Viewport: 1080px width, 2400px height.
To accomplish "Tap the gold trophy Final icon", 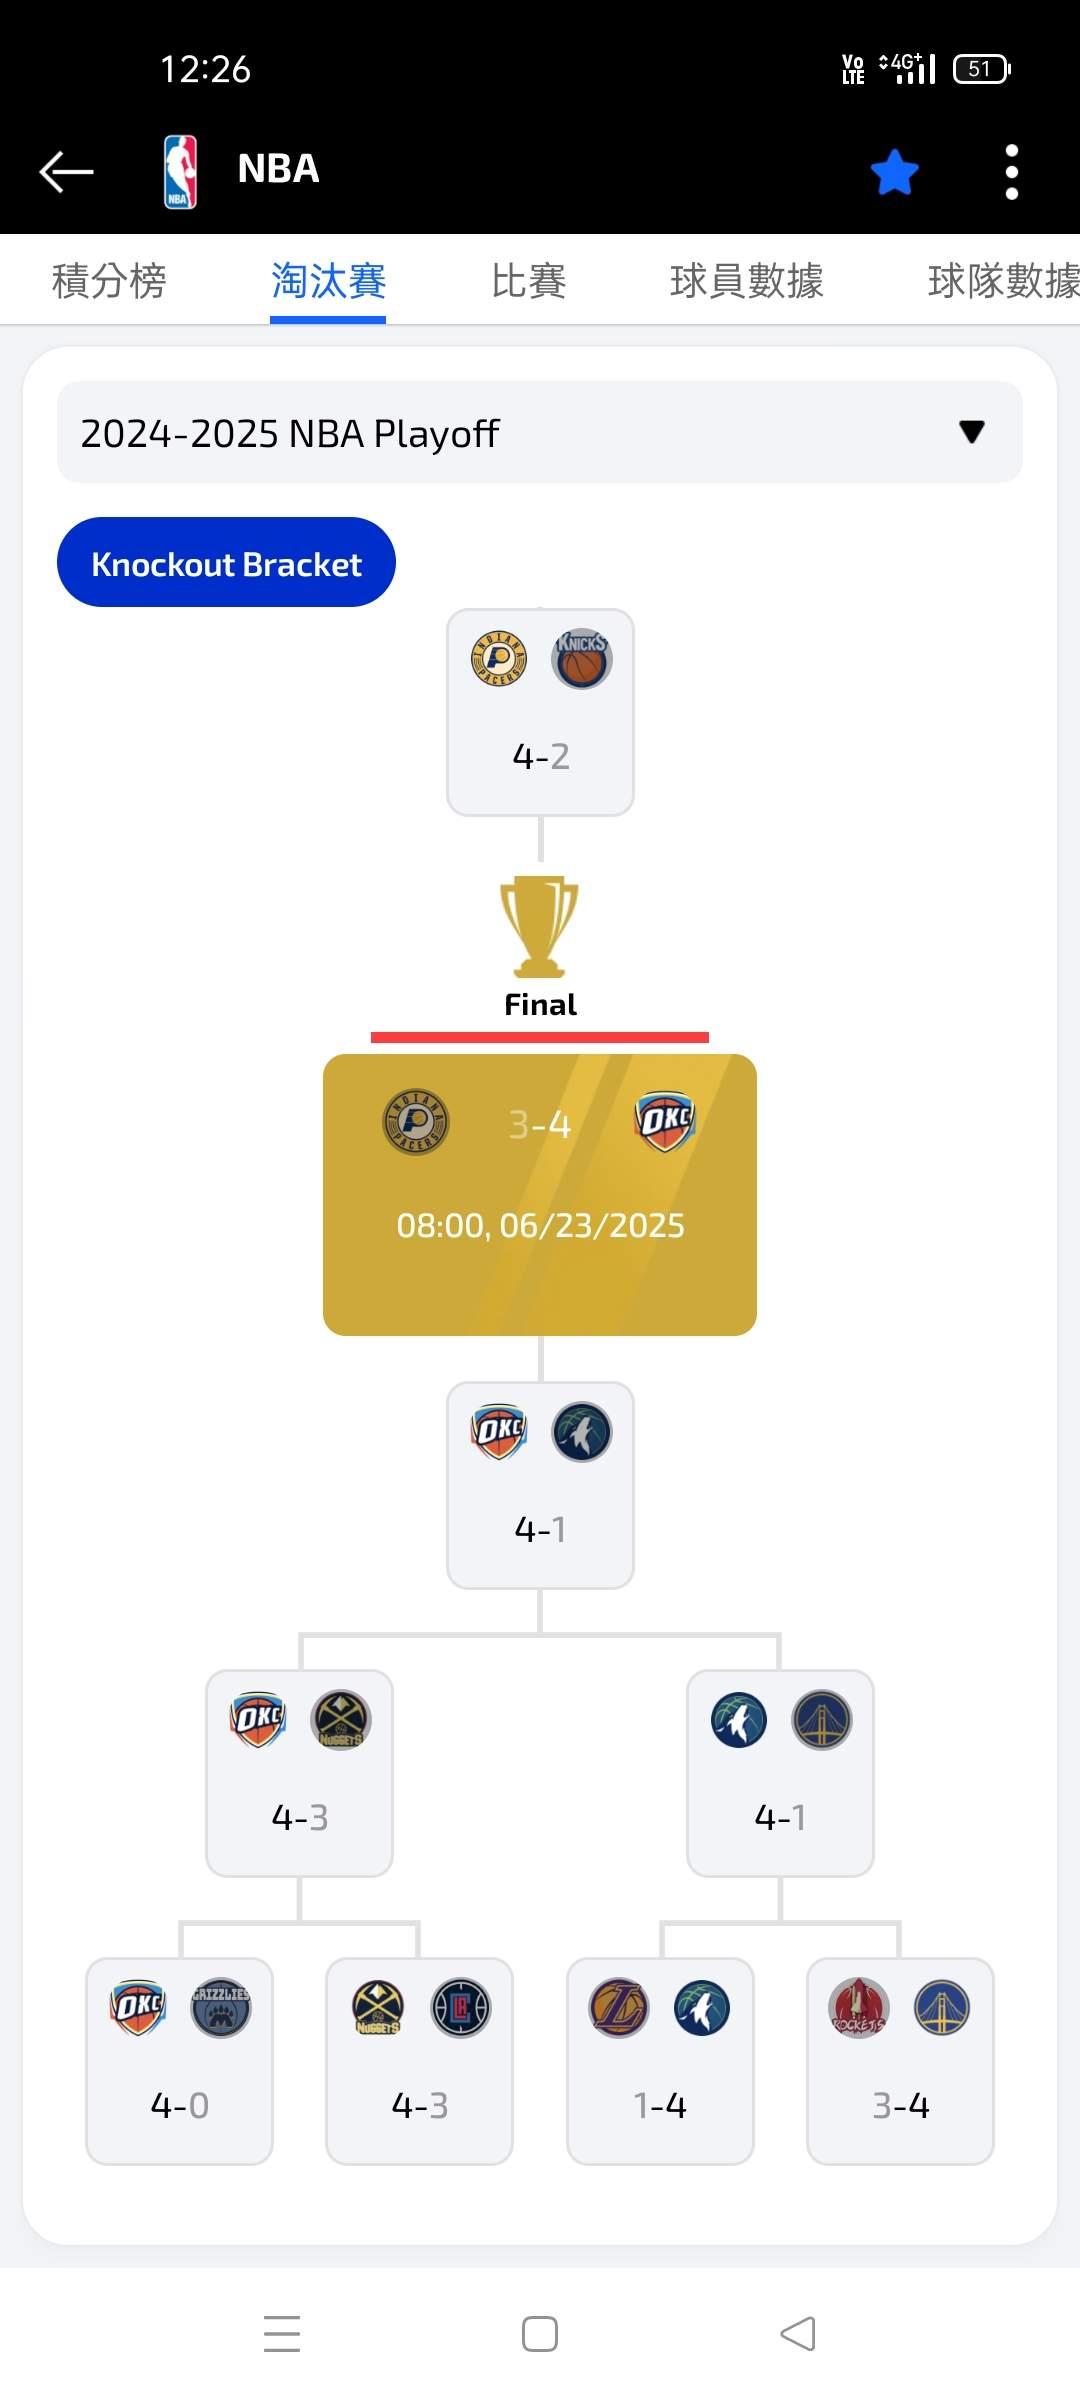I will point(540,928).
